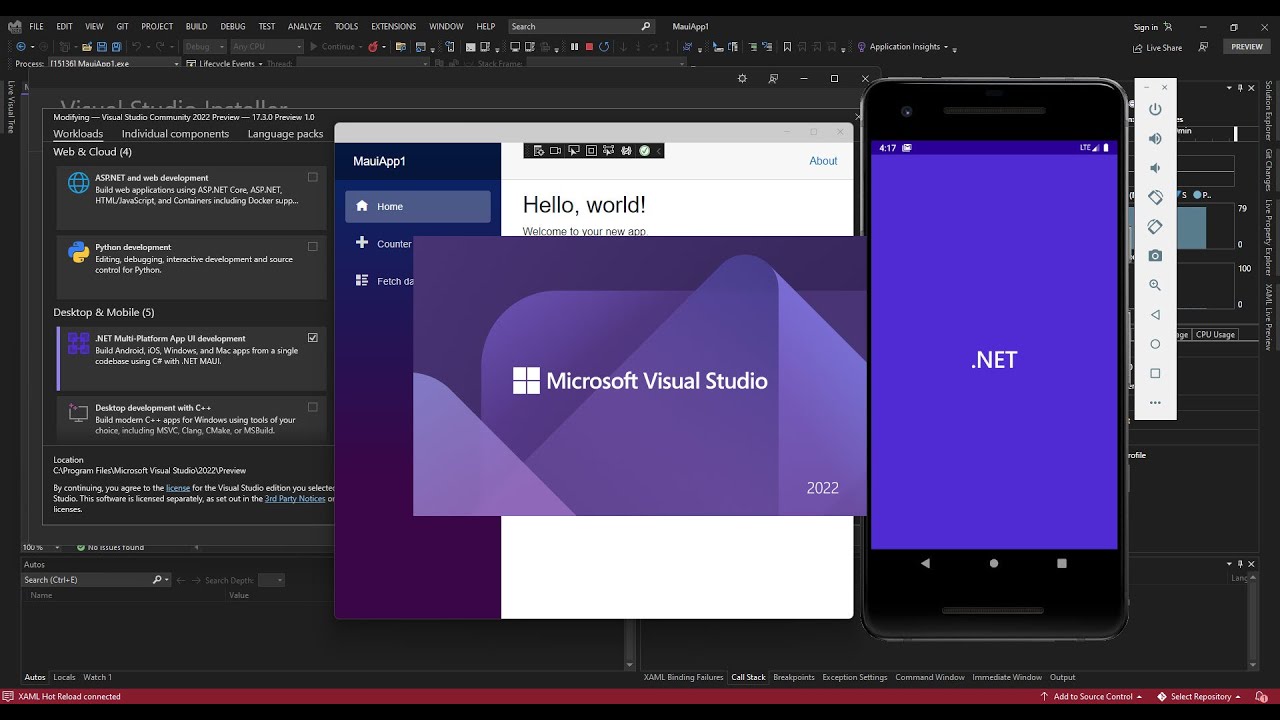Click the emulator toolbar Back triangle
Screen dimensions: 1280x720
click(x=1155, y=314)
